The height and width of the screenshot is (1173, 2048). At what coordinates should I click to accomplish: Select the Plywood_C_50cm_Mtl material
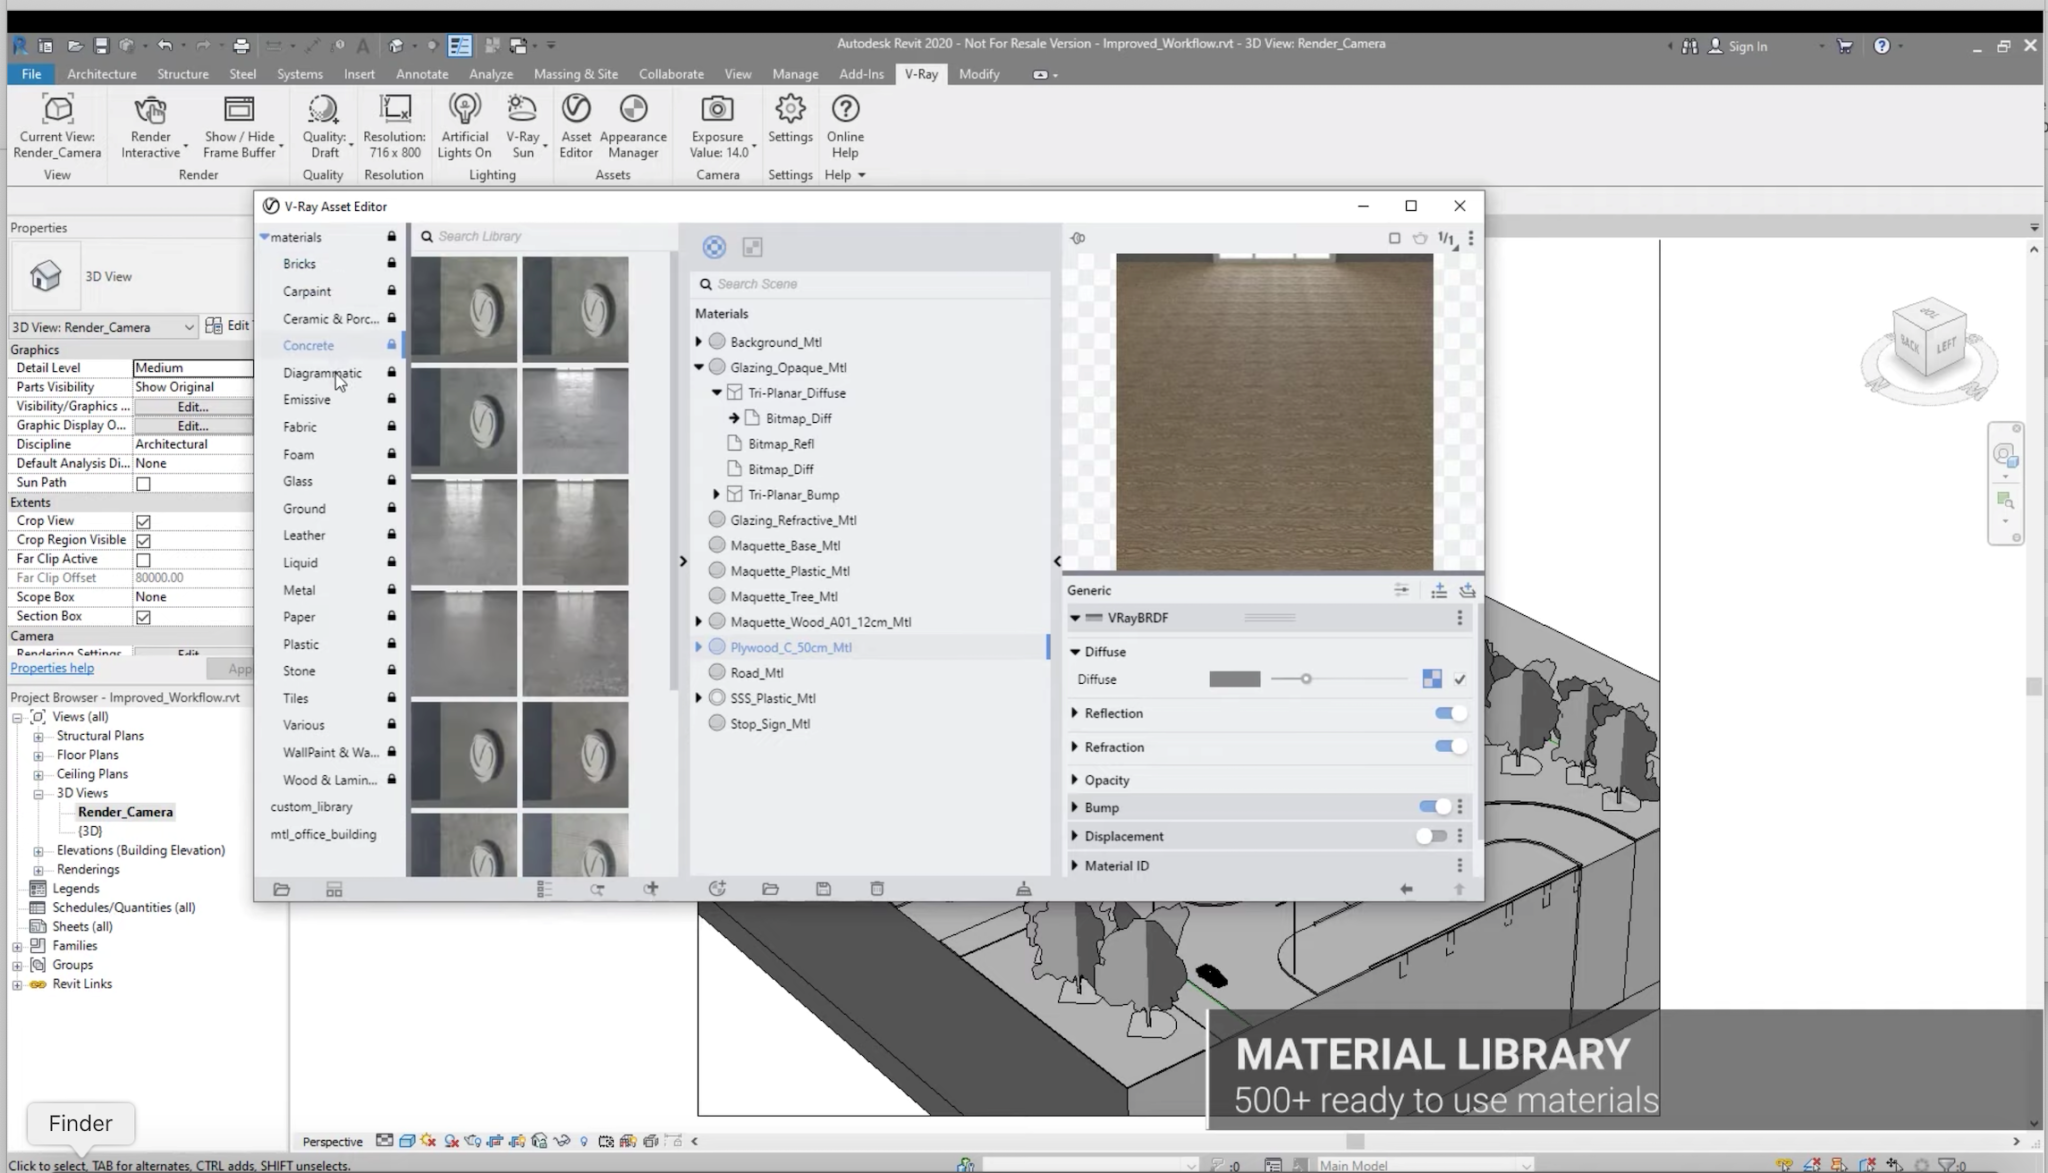[791, 647]
